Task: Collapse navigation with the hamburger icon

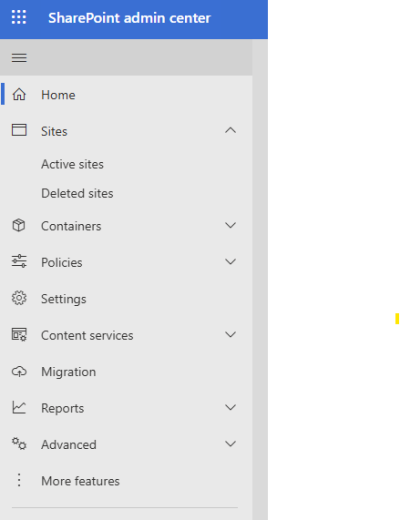Action: [x=19, y=58]
